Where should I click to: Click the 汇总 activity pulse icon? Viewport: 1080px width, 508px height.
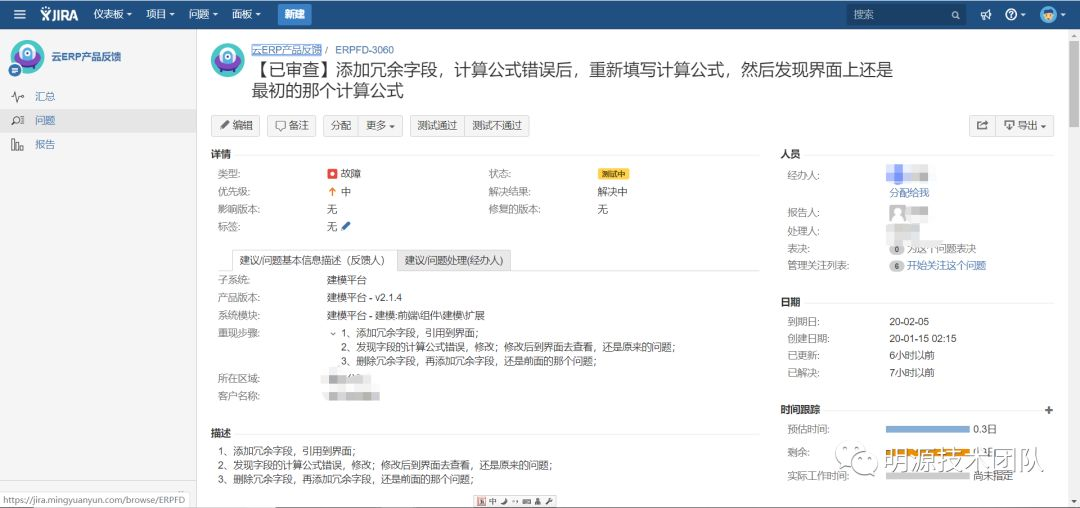[18, 97]
